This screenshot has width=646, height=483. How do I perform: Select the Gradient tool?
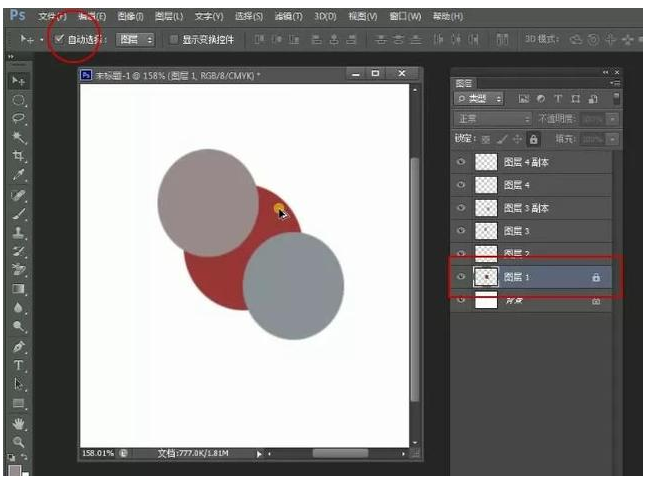pos(19,289)
